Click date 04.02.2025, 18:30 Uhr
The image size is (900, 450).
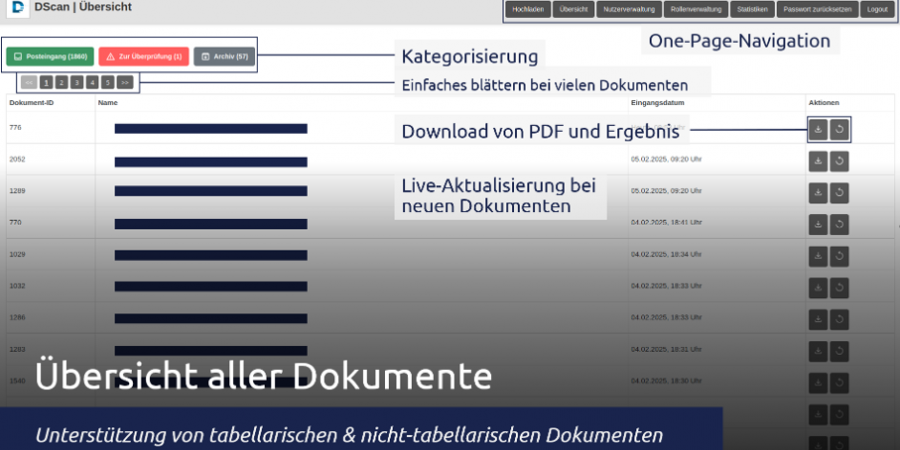666,380
